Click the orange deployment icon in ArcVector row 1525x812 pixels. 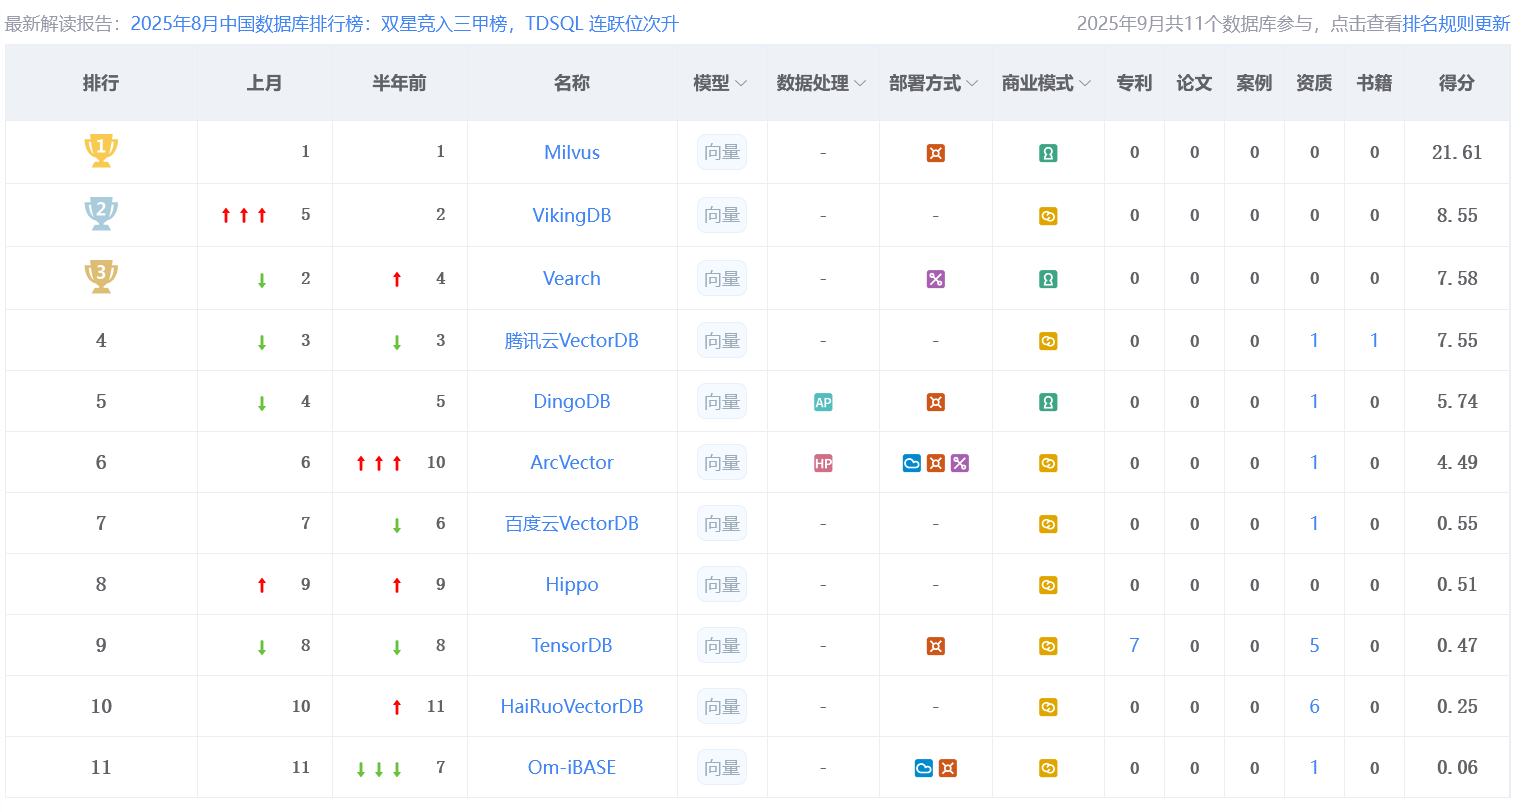coord(936,463)
